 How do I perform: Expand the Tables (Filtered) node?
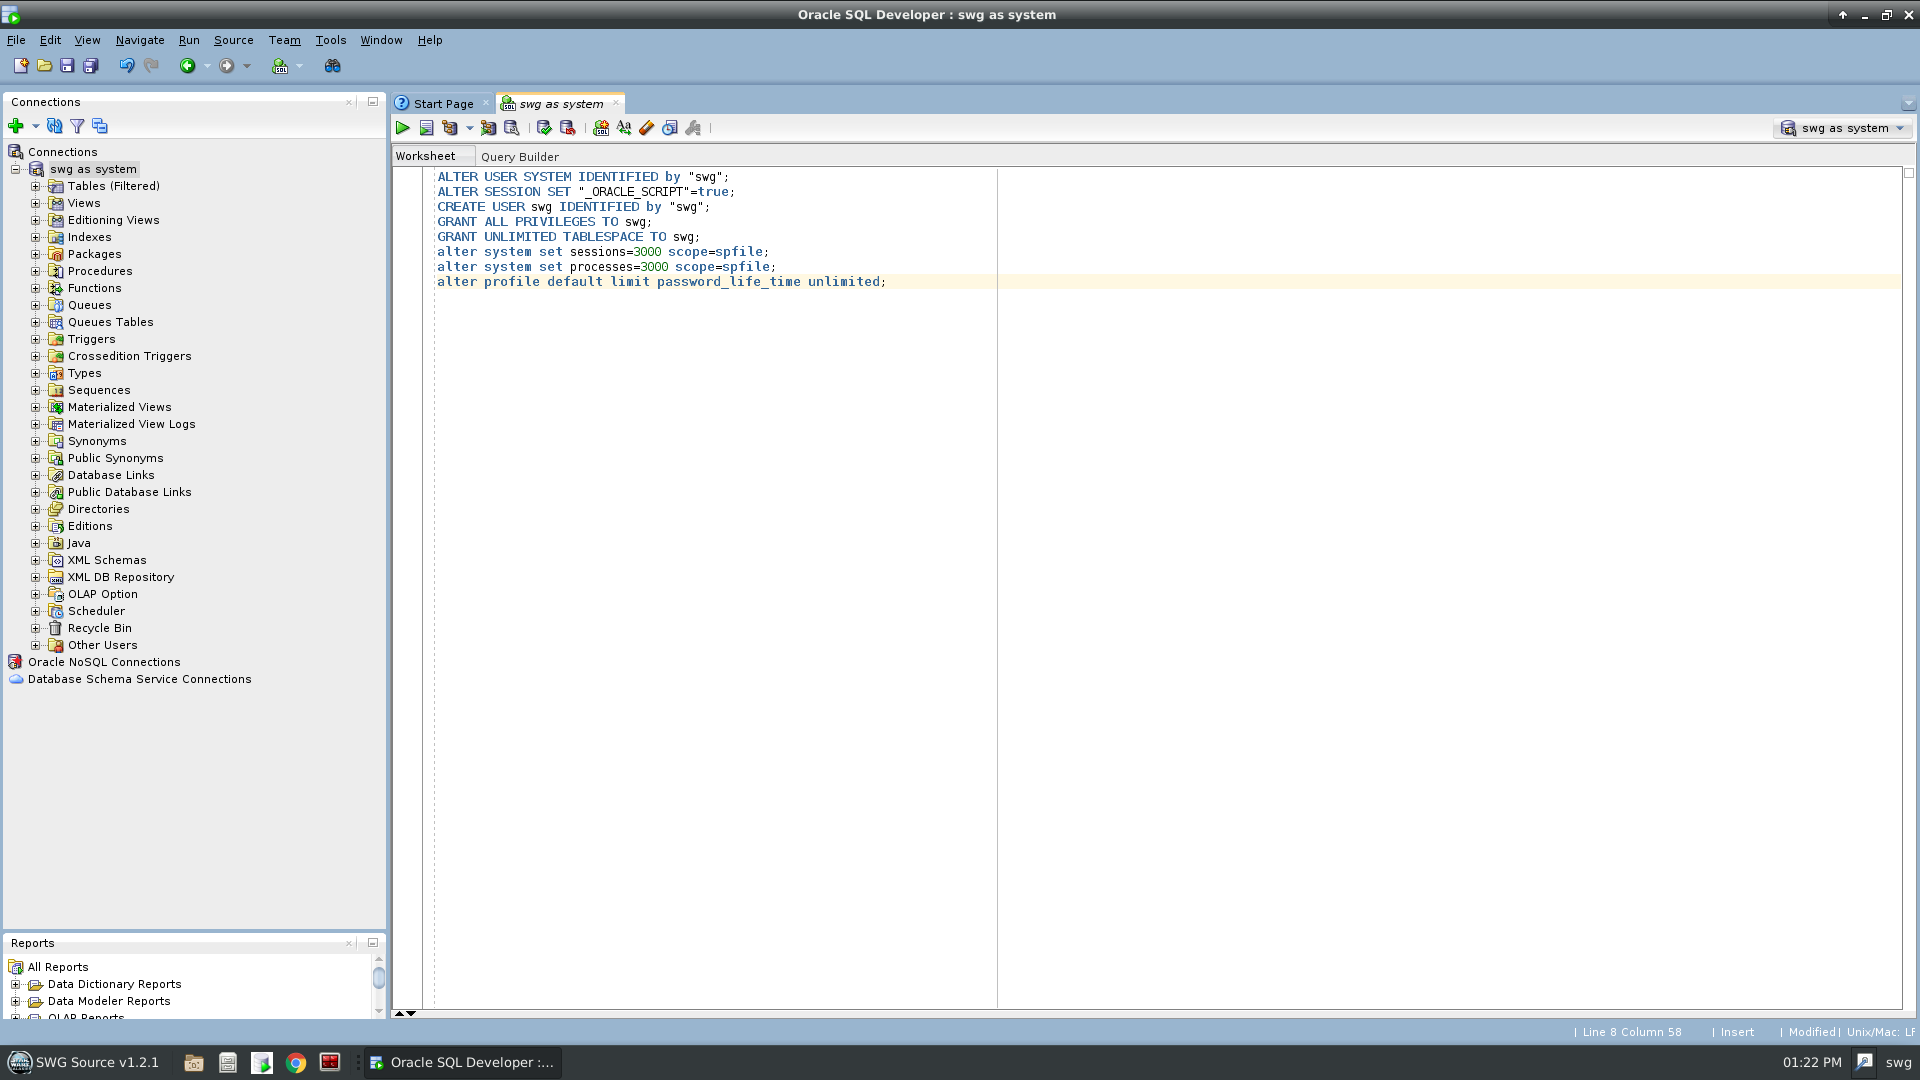coord(36,187)
